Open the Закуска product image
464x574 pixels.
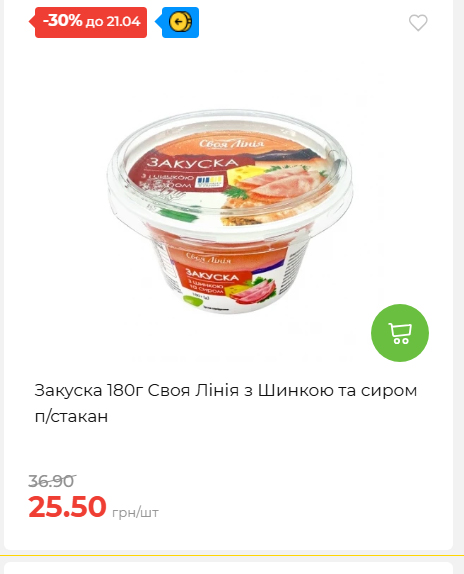[231, 210]
